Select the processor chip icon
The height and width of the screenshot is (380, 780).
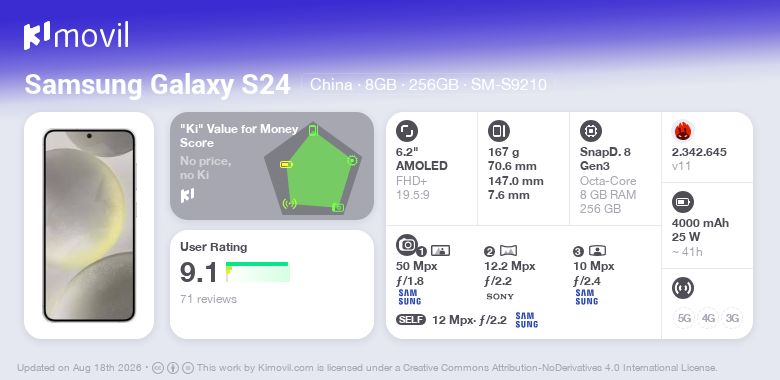click(x=591, y=131)
